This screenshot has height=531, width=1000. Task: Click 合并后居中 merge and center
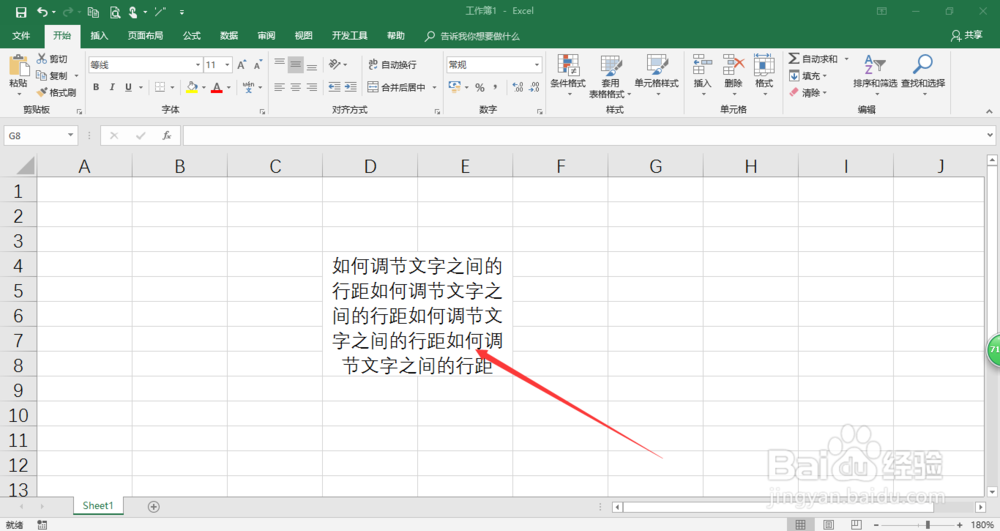click(396, 87)
